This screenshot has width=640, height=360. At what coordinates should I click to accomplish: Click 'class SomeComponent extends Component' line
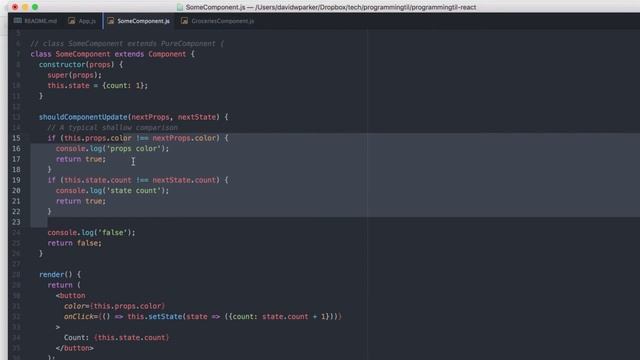[113, 54]
